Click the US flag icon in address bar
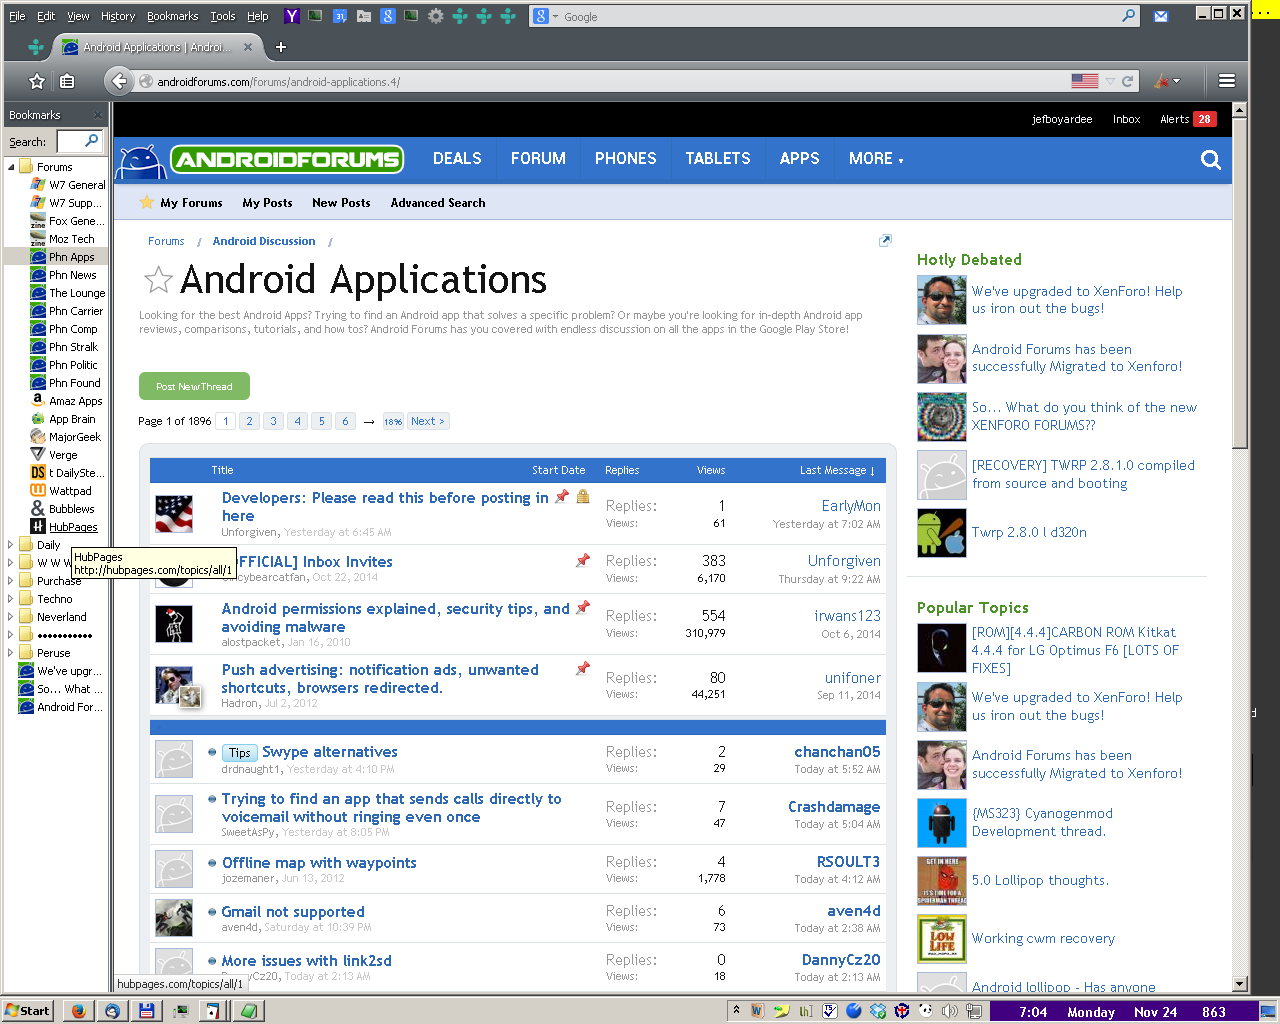The image size is (1280, 1024). coord(1084,81)
